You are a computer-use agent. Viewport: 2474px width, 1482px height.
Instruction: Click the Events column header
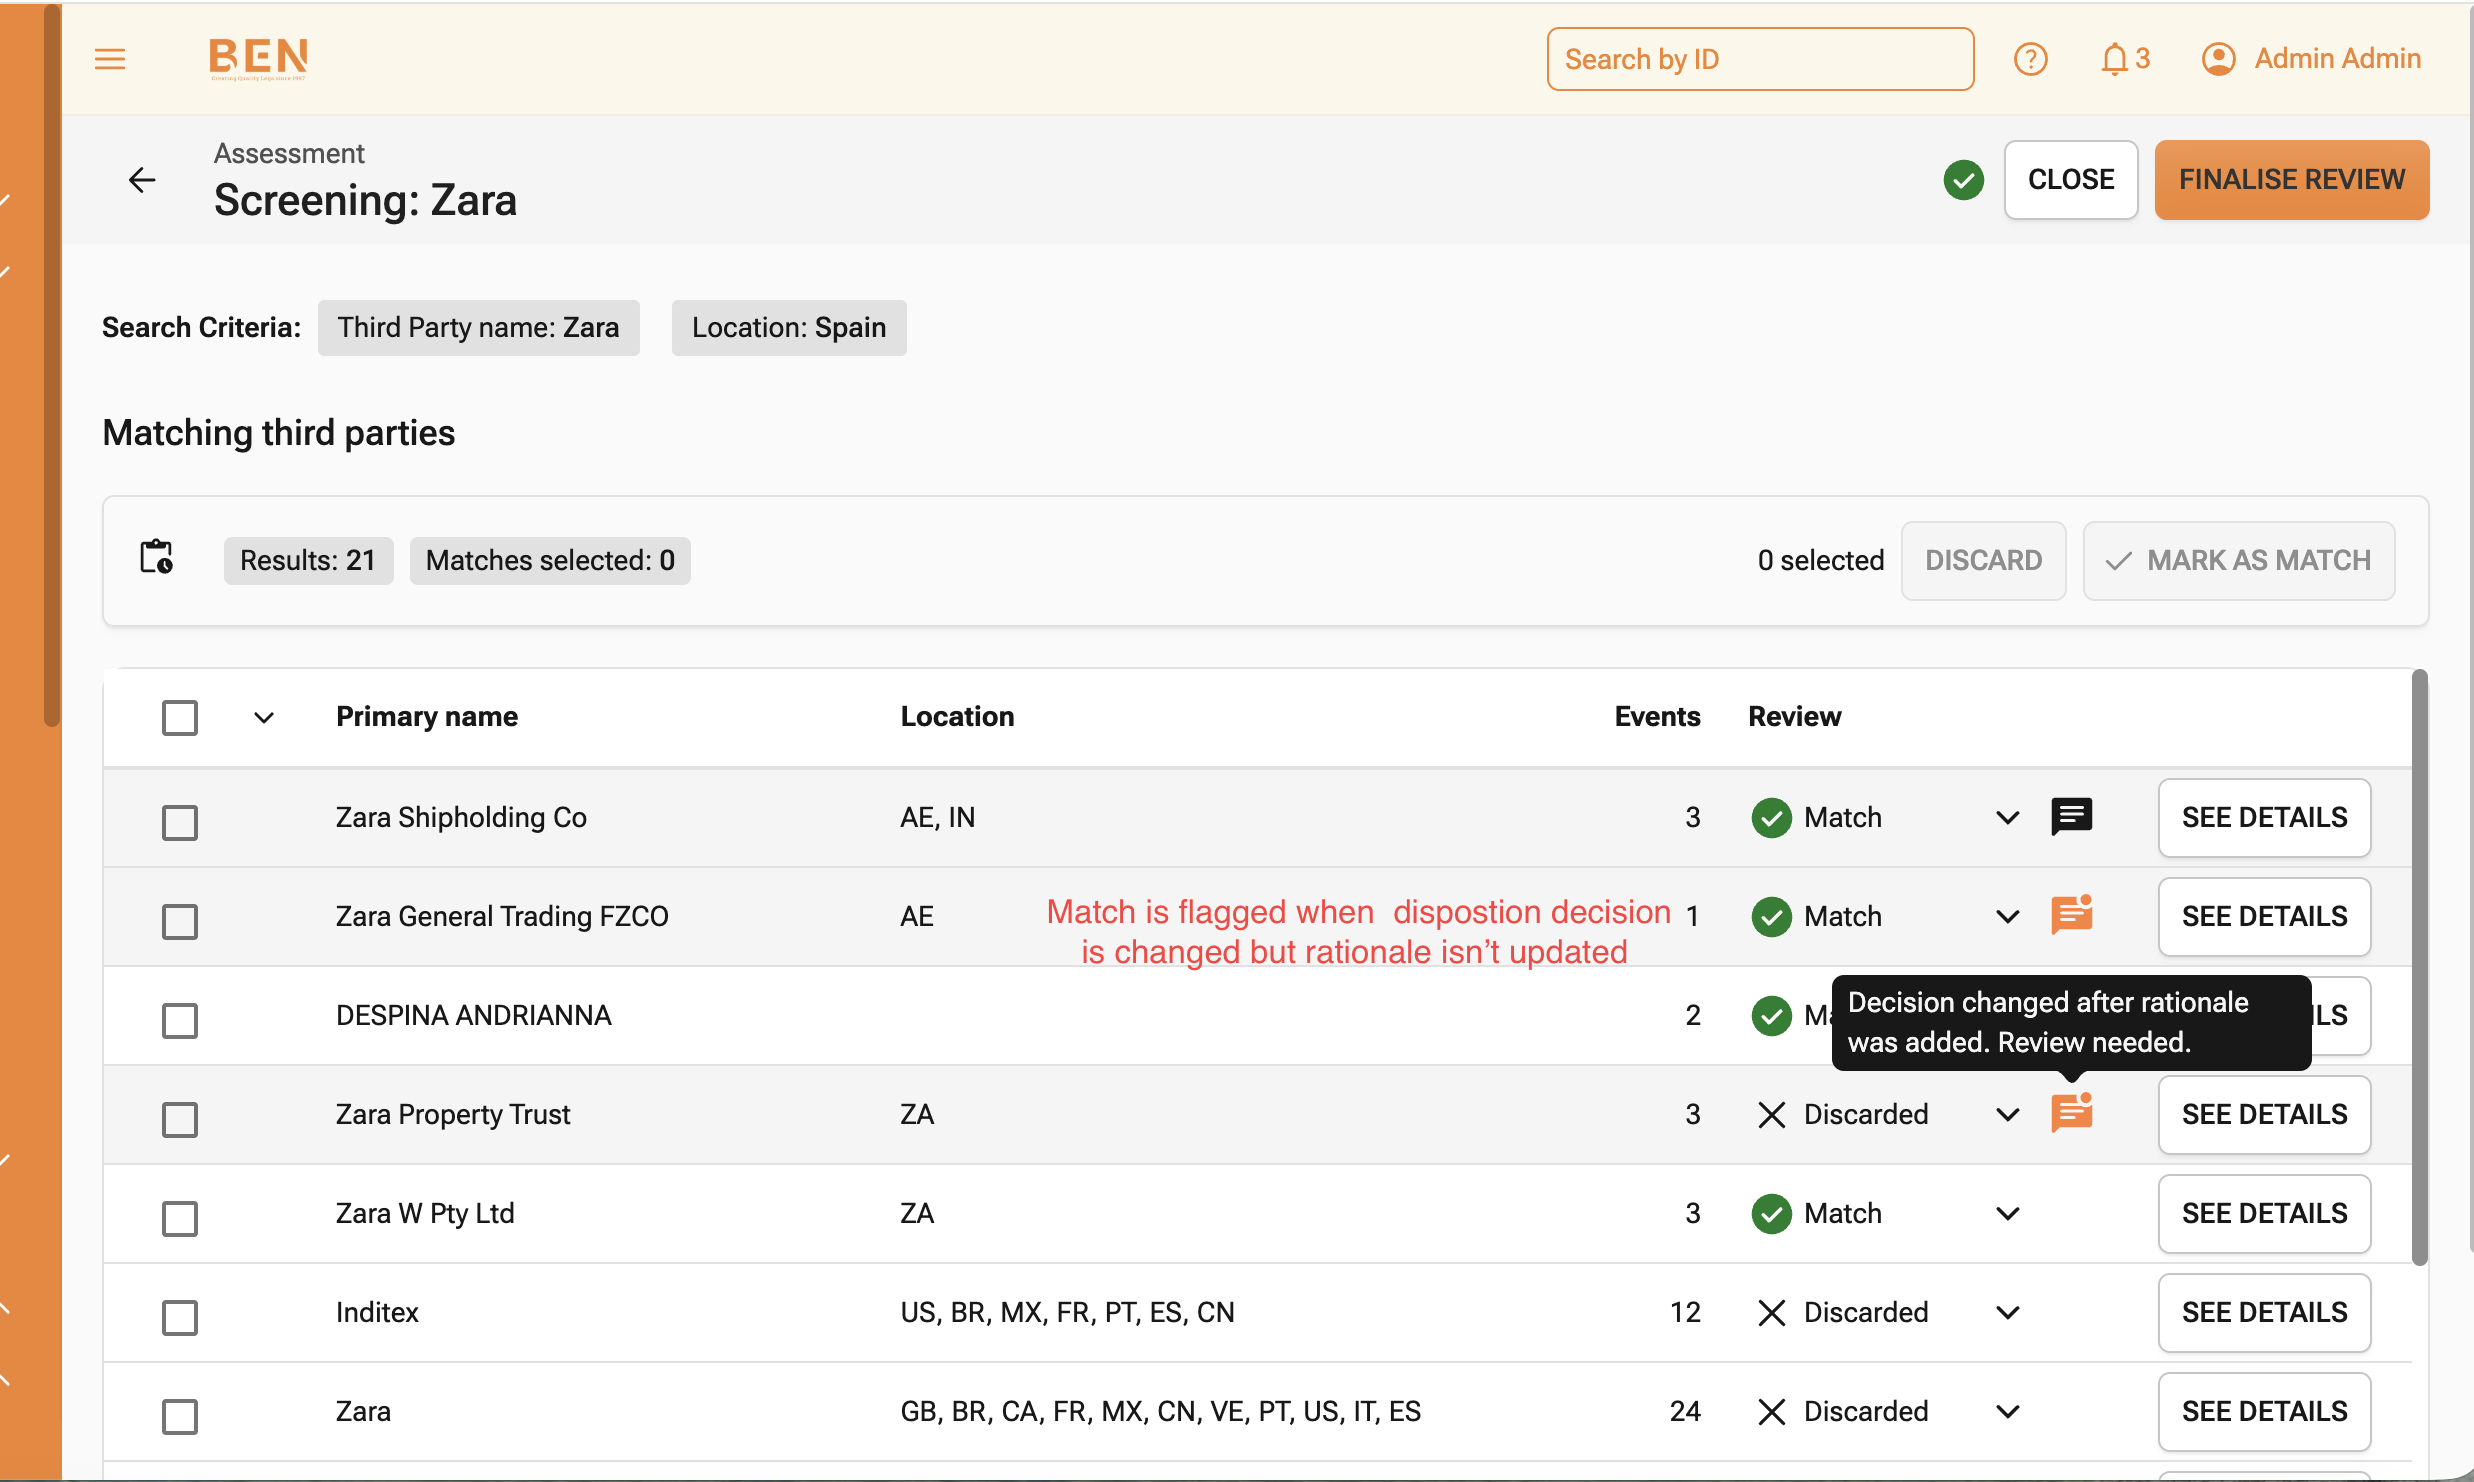(x=1657, y=717)
